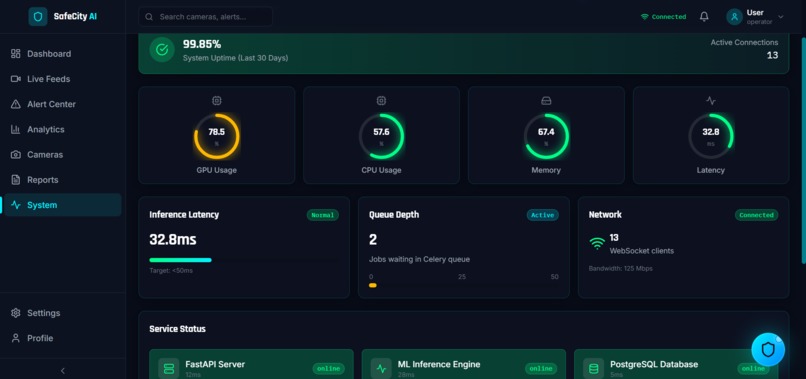Navigate to Reports
The height and width of the screenshot is (379, 806).
point(63,179)
